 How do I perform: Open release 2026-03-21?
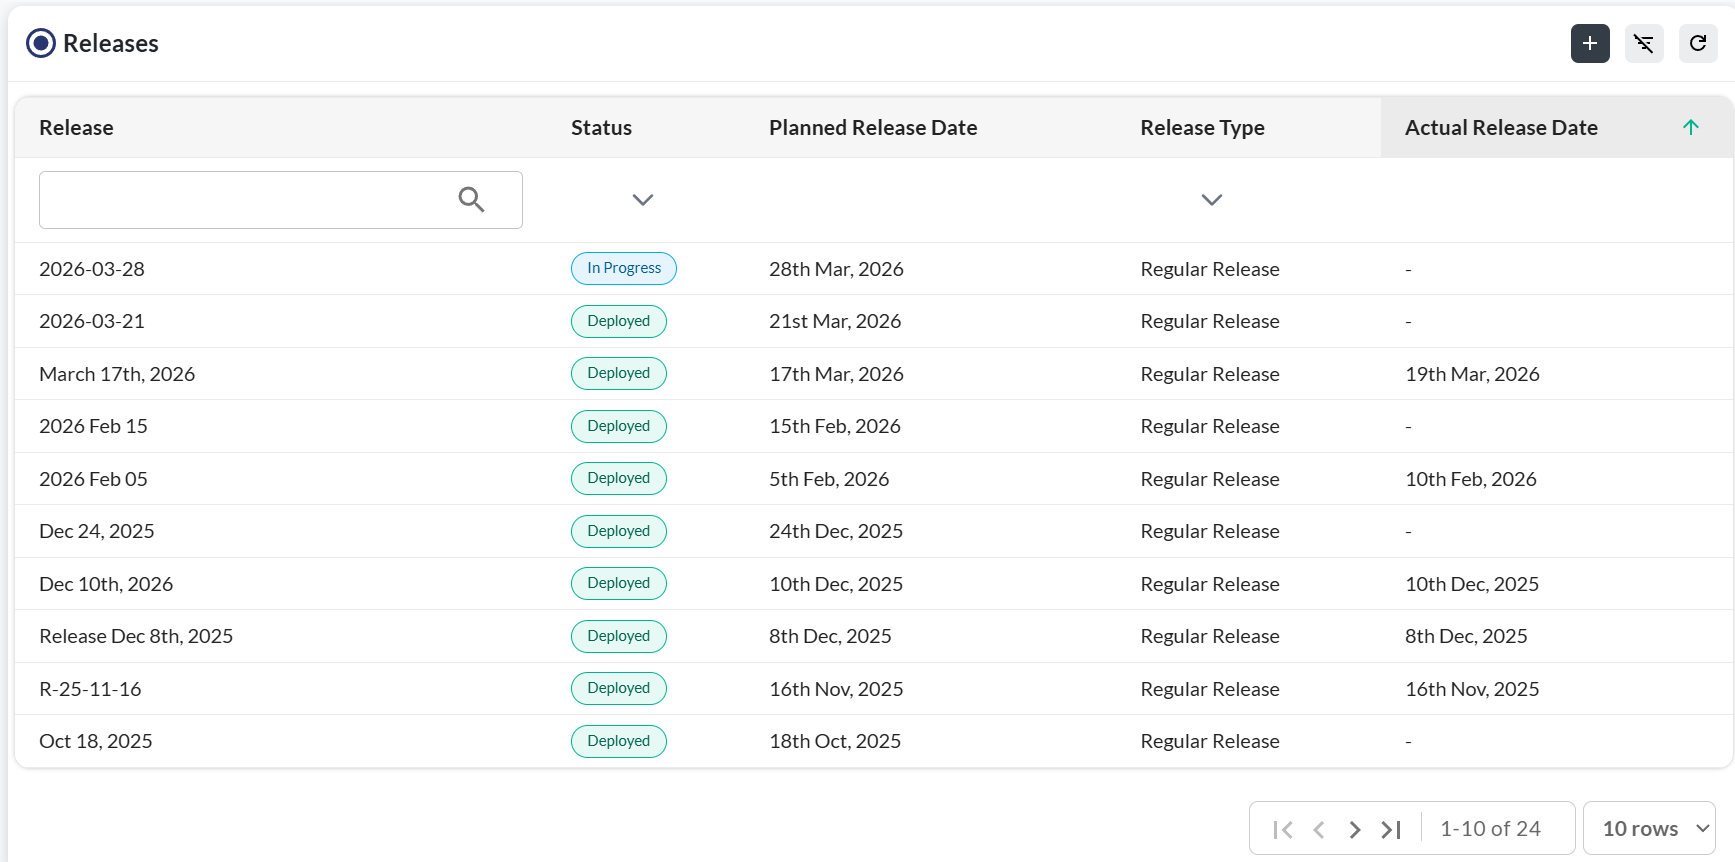pos(92,321)
